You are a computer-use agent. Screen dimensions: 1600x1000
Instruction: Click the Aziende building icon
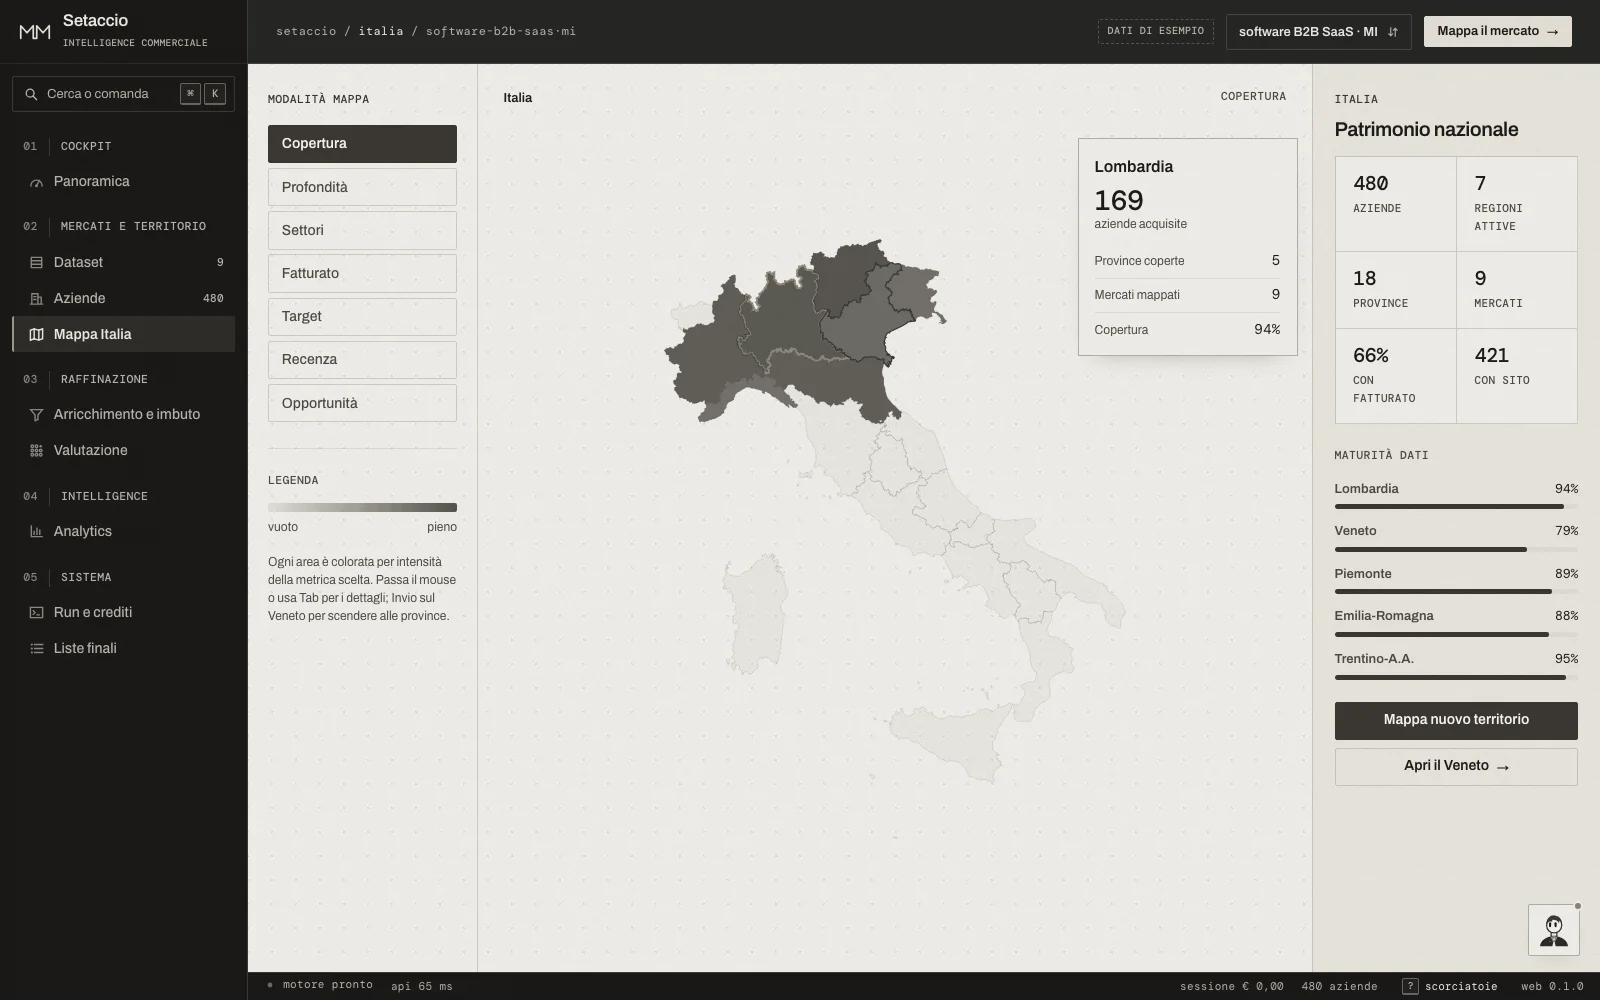36,299
